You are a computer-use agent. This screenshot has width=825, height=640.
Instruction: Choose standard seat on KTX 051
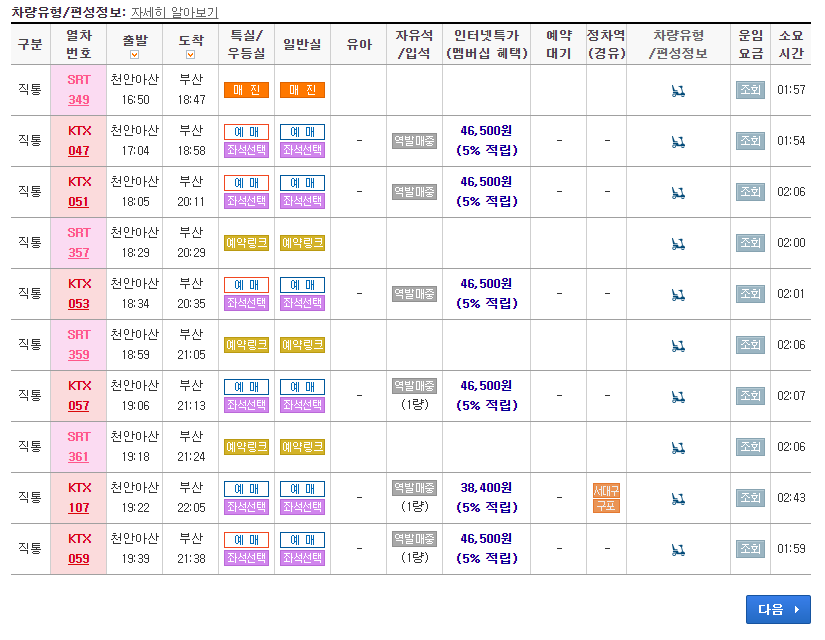(302, 201)
